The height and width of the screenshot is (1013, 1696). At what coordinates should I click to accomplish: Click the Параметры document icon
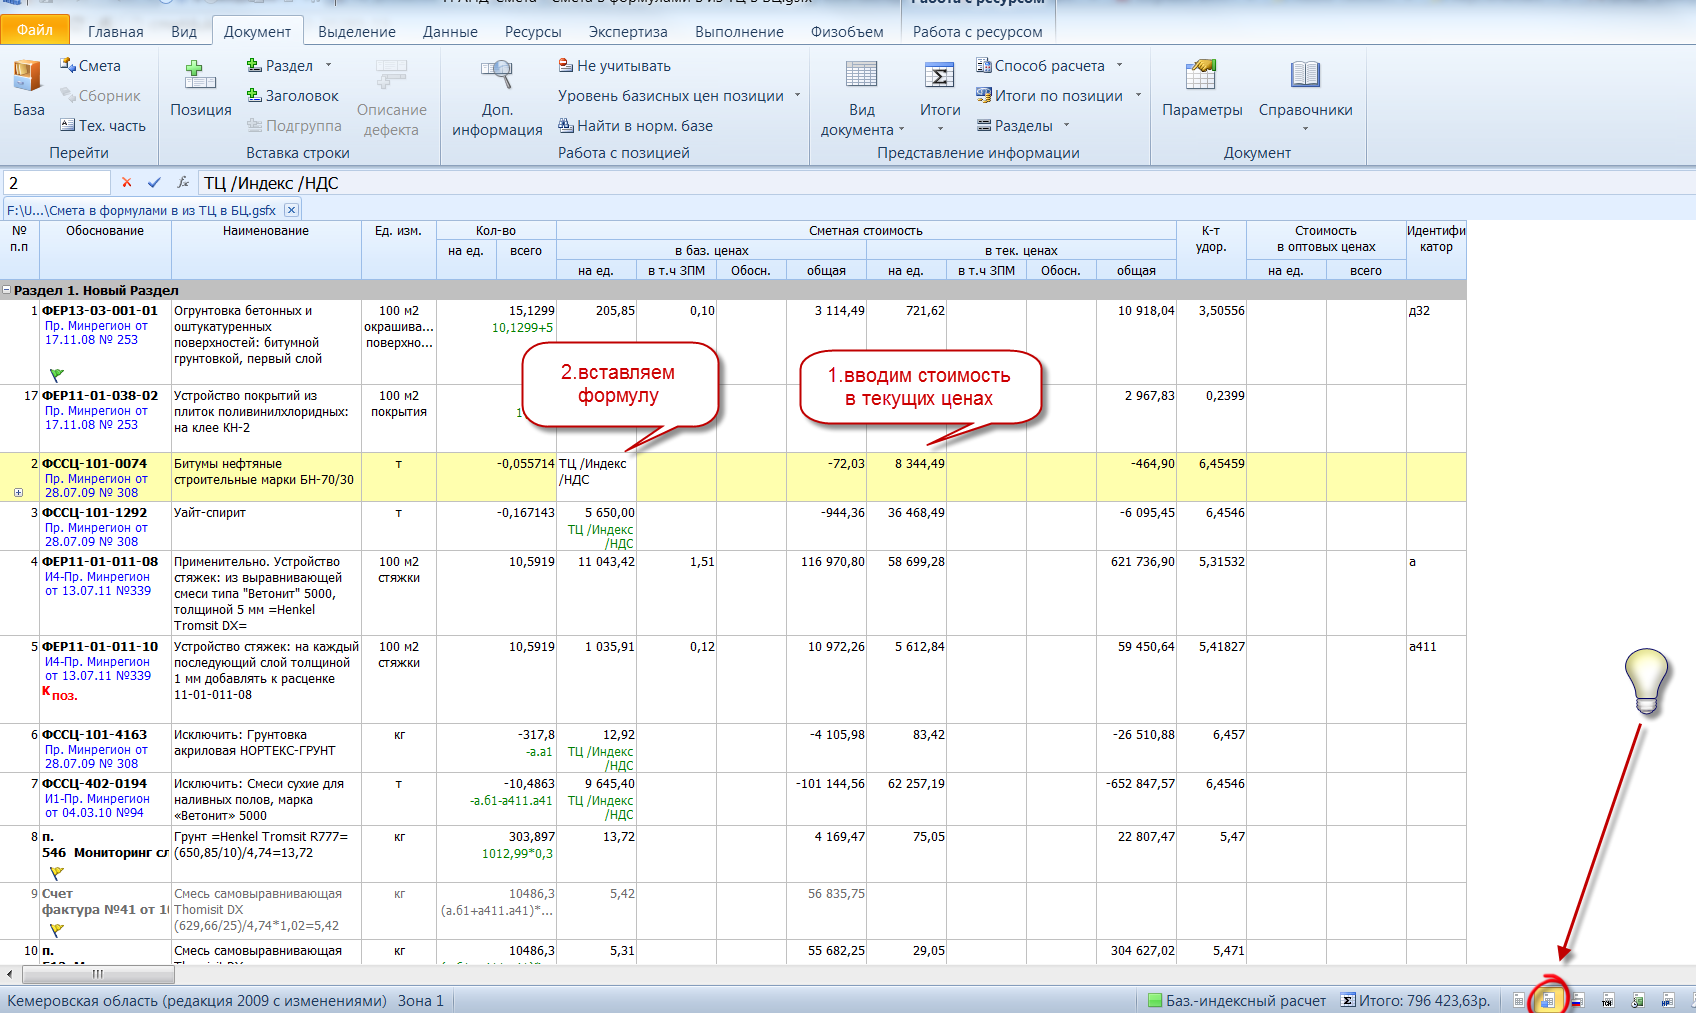coord(1201,77)
